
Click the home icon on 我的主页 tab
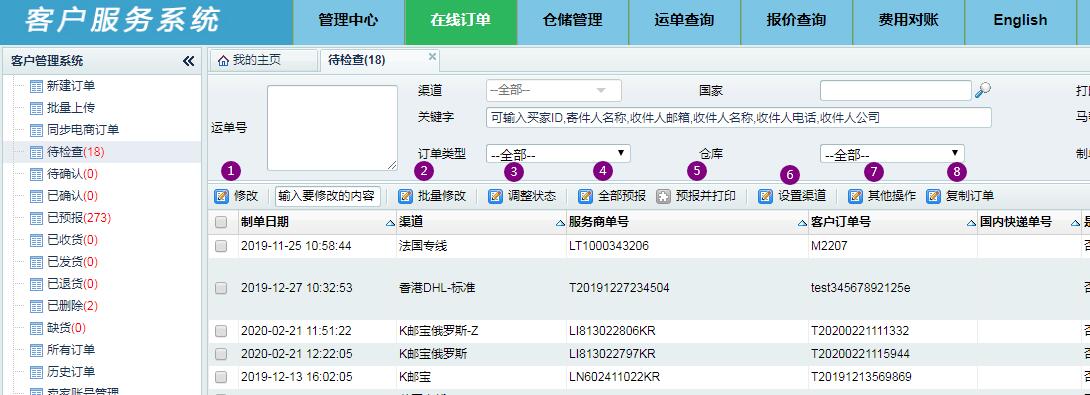point(222,61)
